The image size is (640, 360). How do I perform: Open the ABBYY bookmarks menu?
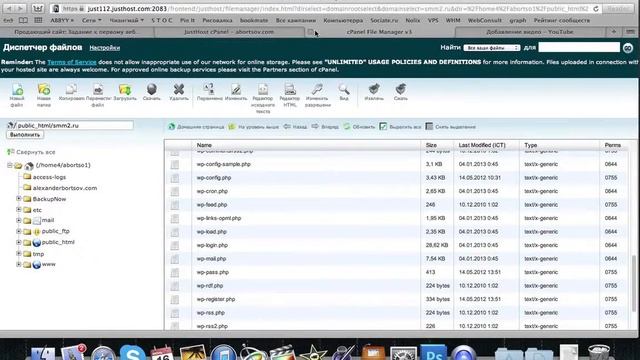(62, 20)
